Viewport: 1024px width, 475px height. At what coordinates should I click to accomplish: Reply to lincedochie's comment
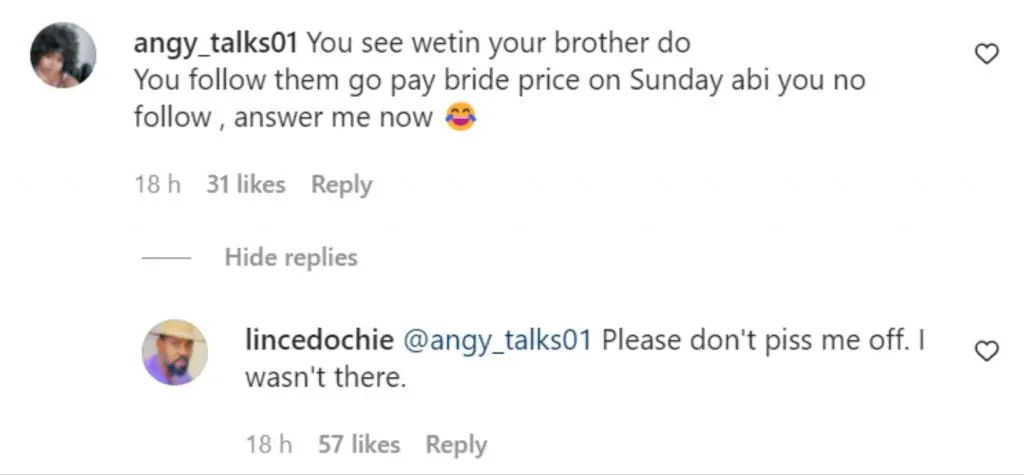(x=456, y=445)
